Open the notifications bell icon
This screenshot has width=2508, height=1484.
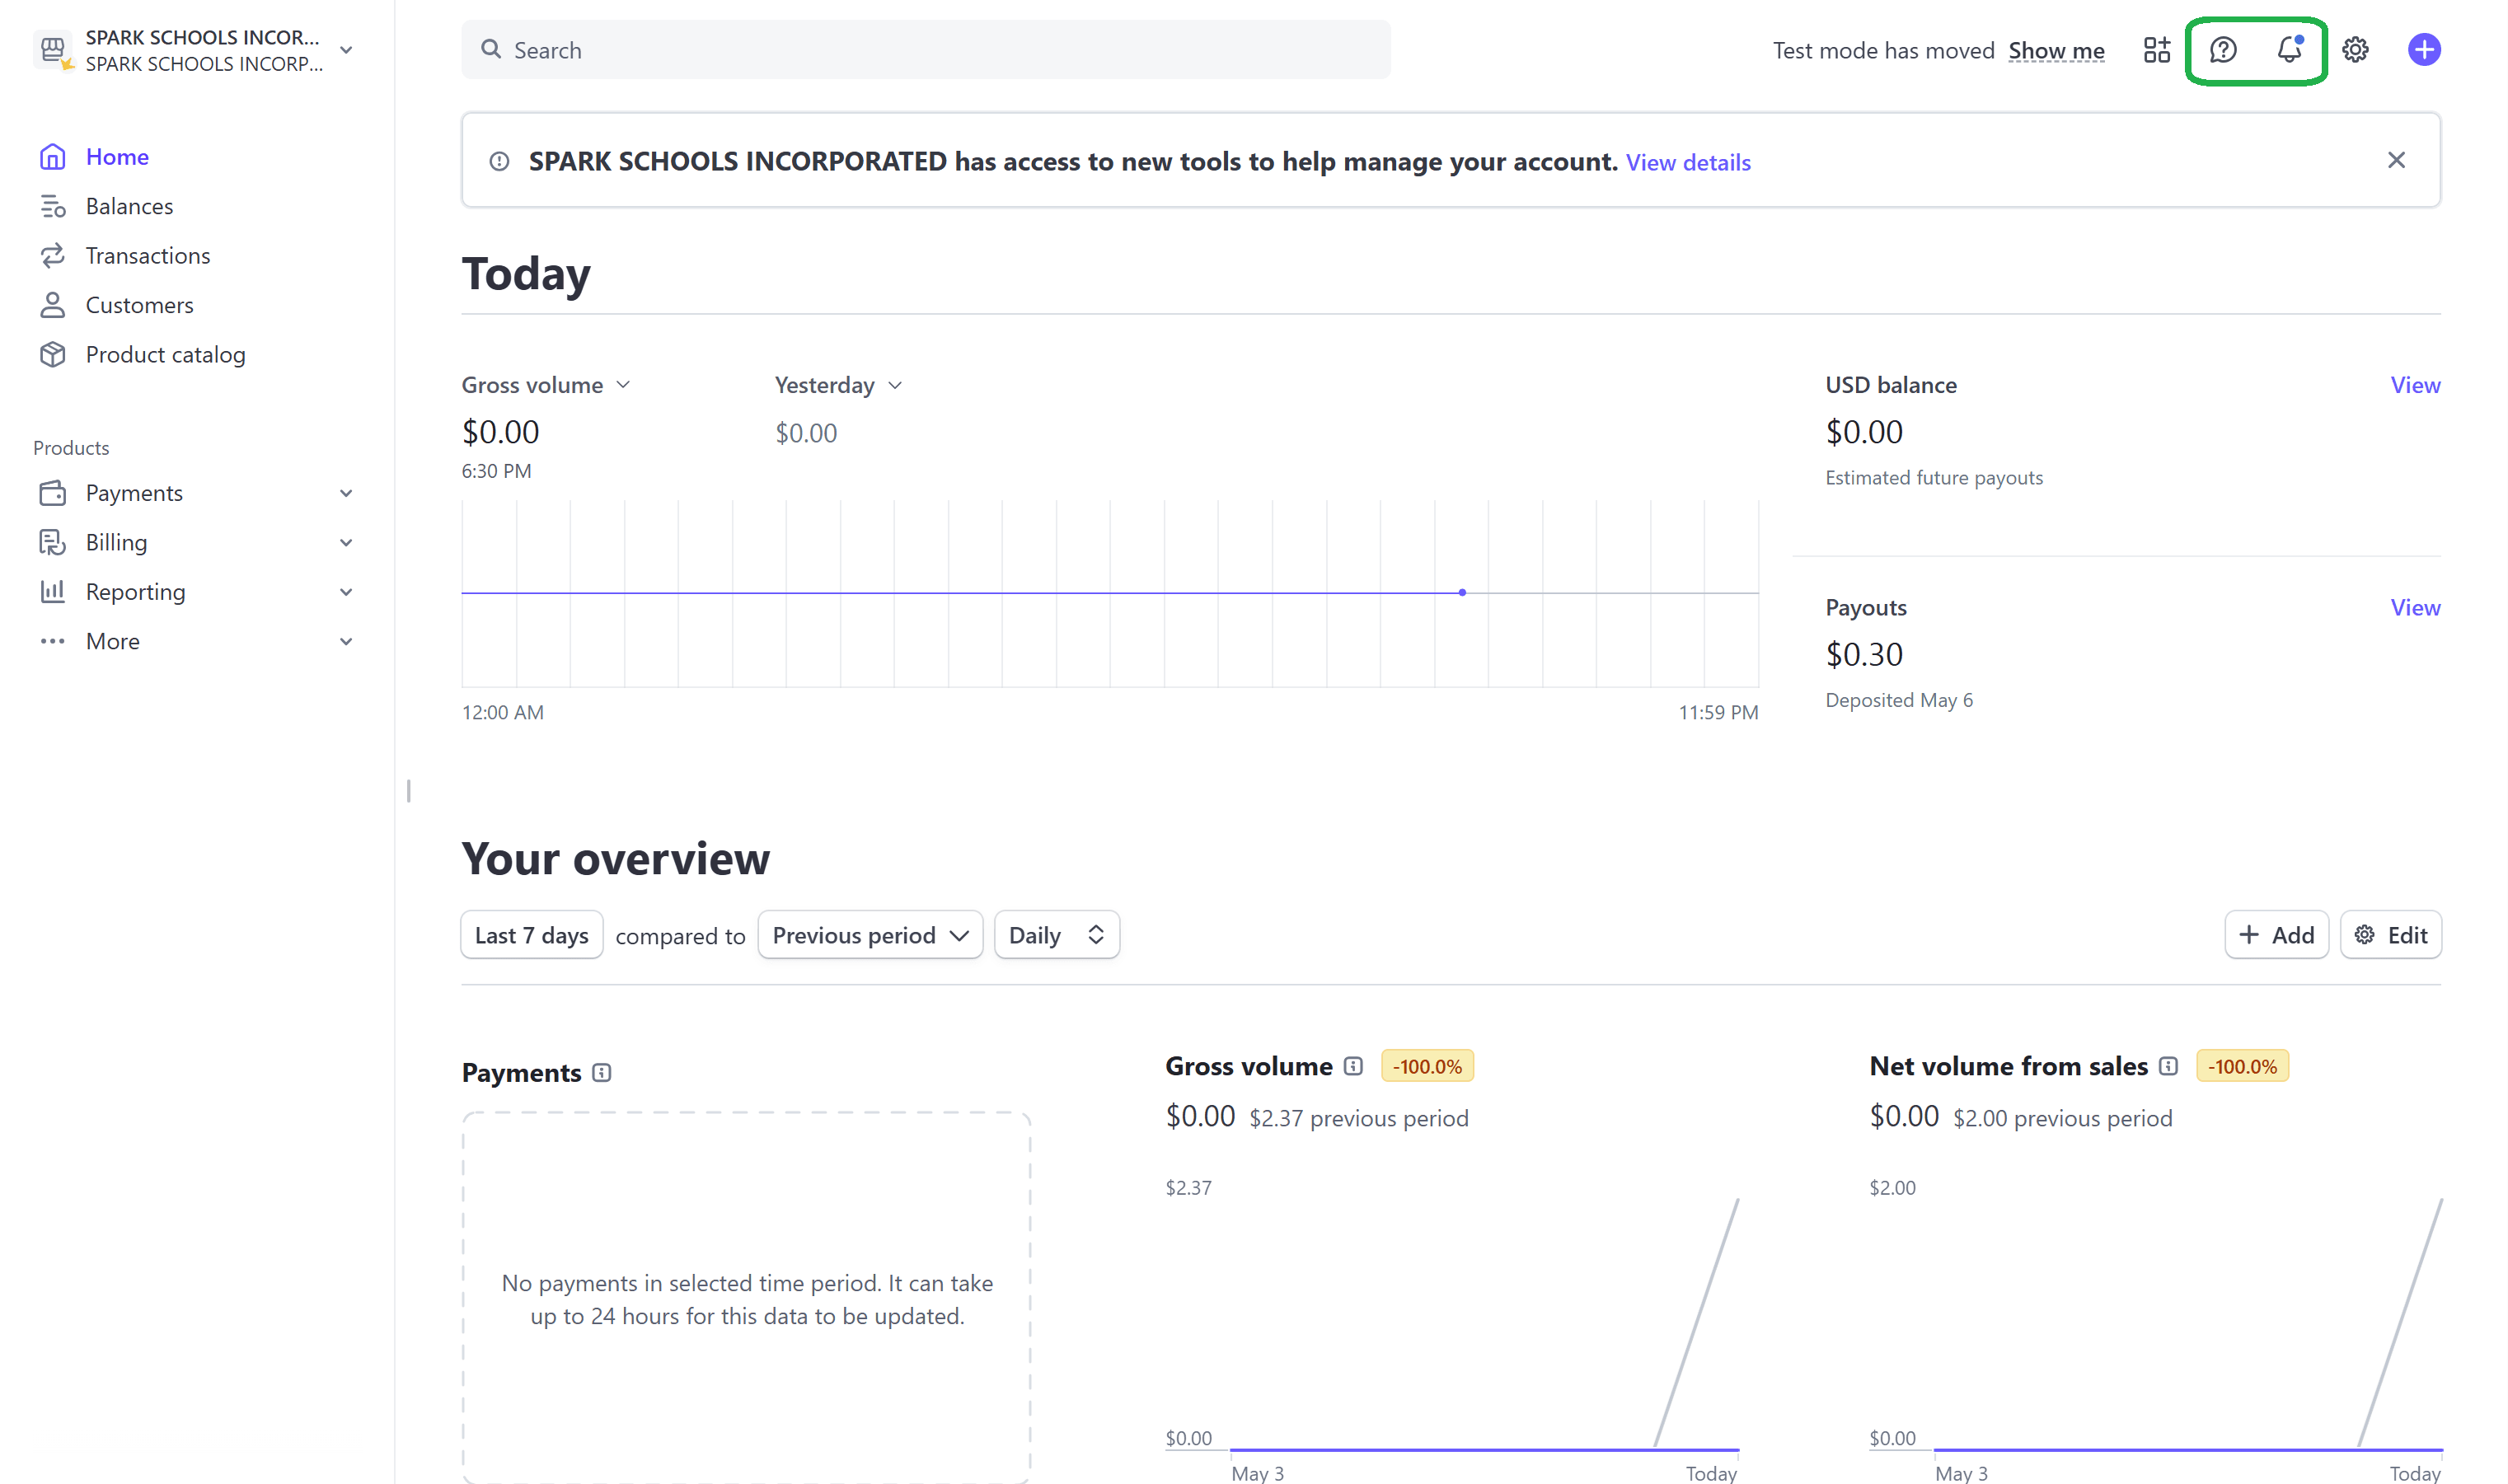(x=2289, y=50)
